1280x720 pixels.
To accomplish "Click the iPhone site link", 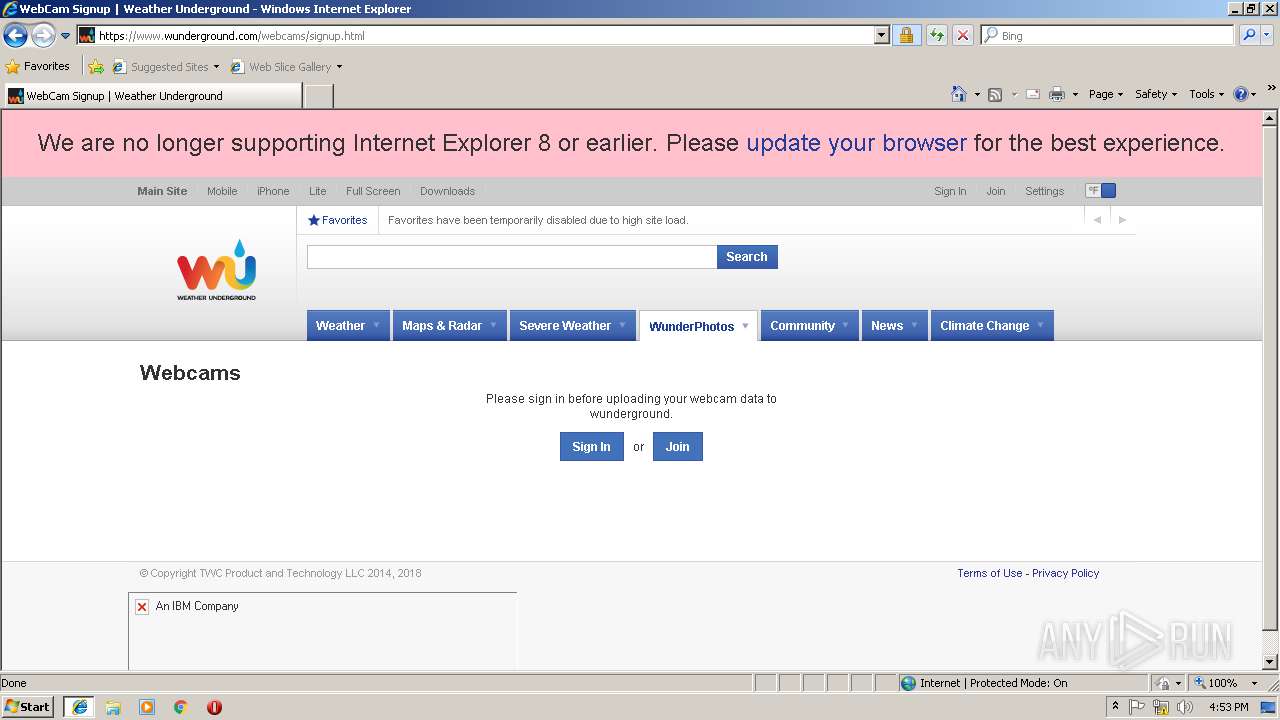I will 273,191.
